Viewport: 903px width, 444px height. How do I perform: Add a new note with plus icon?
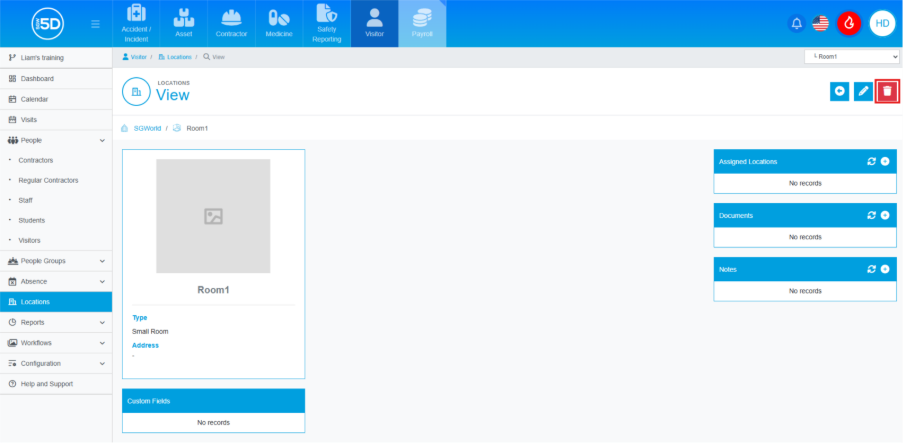pos(885,269)
